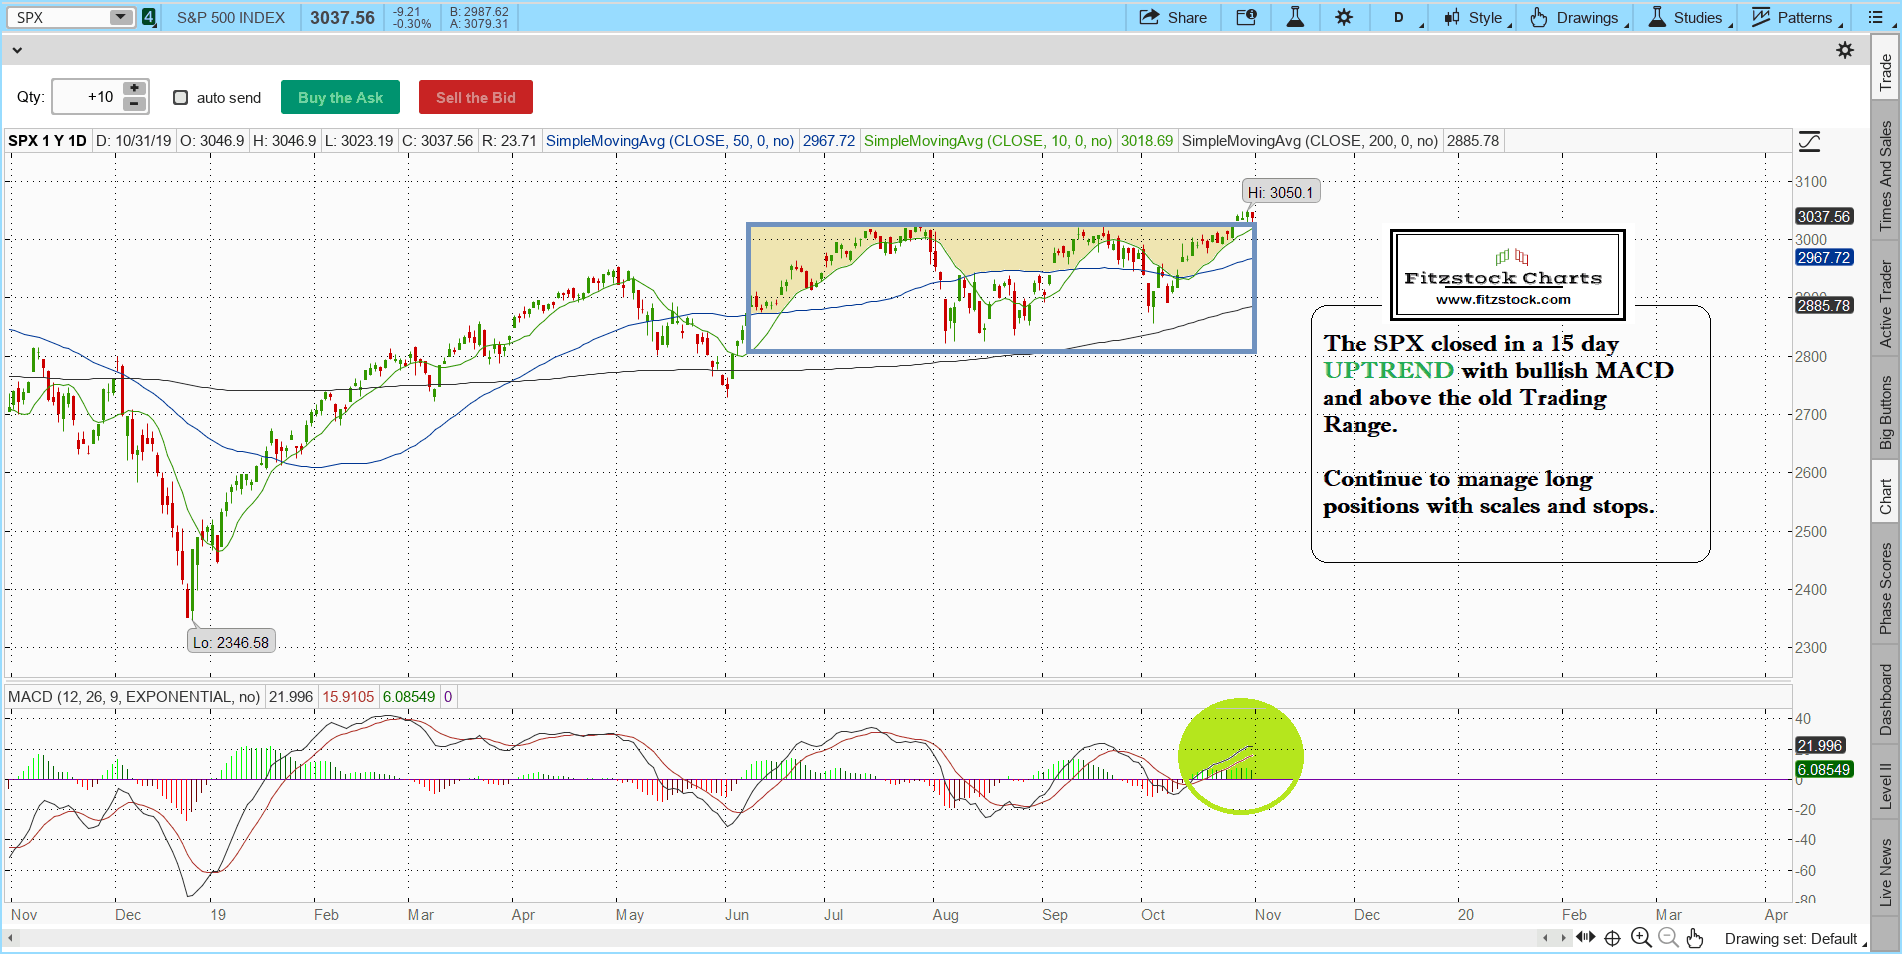
Task: Click trade panel gear settings icon
Action: click(1845, 50)
